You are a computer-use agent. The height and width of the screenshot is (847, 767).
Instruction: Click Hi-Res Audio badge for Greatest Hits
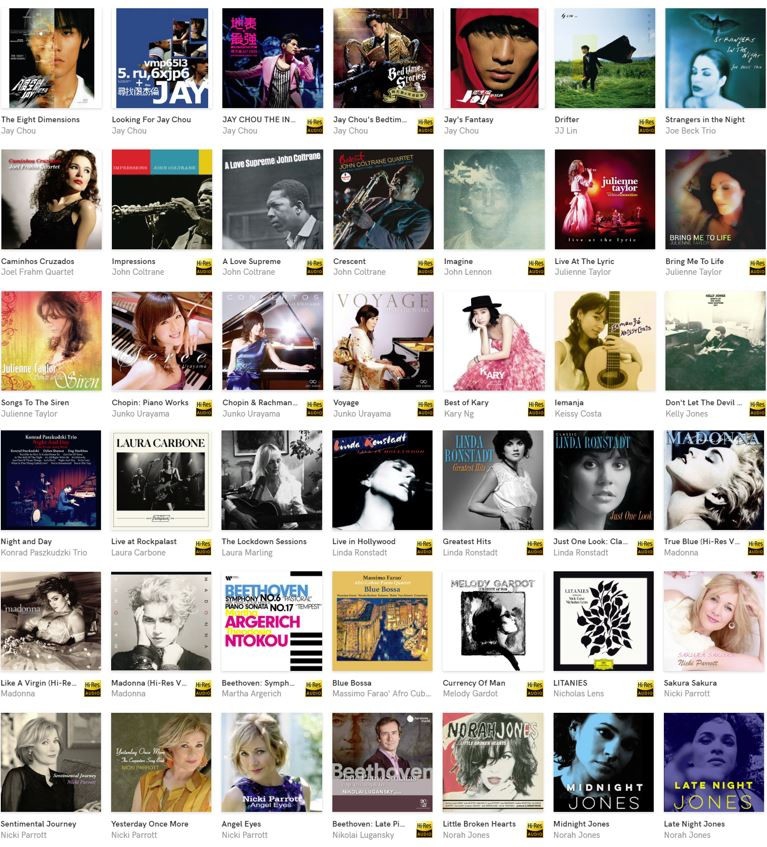(x=535, y=547)
